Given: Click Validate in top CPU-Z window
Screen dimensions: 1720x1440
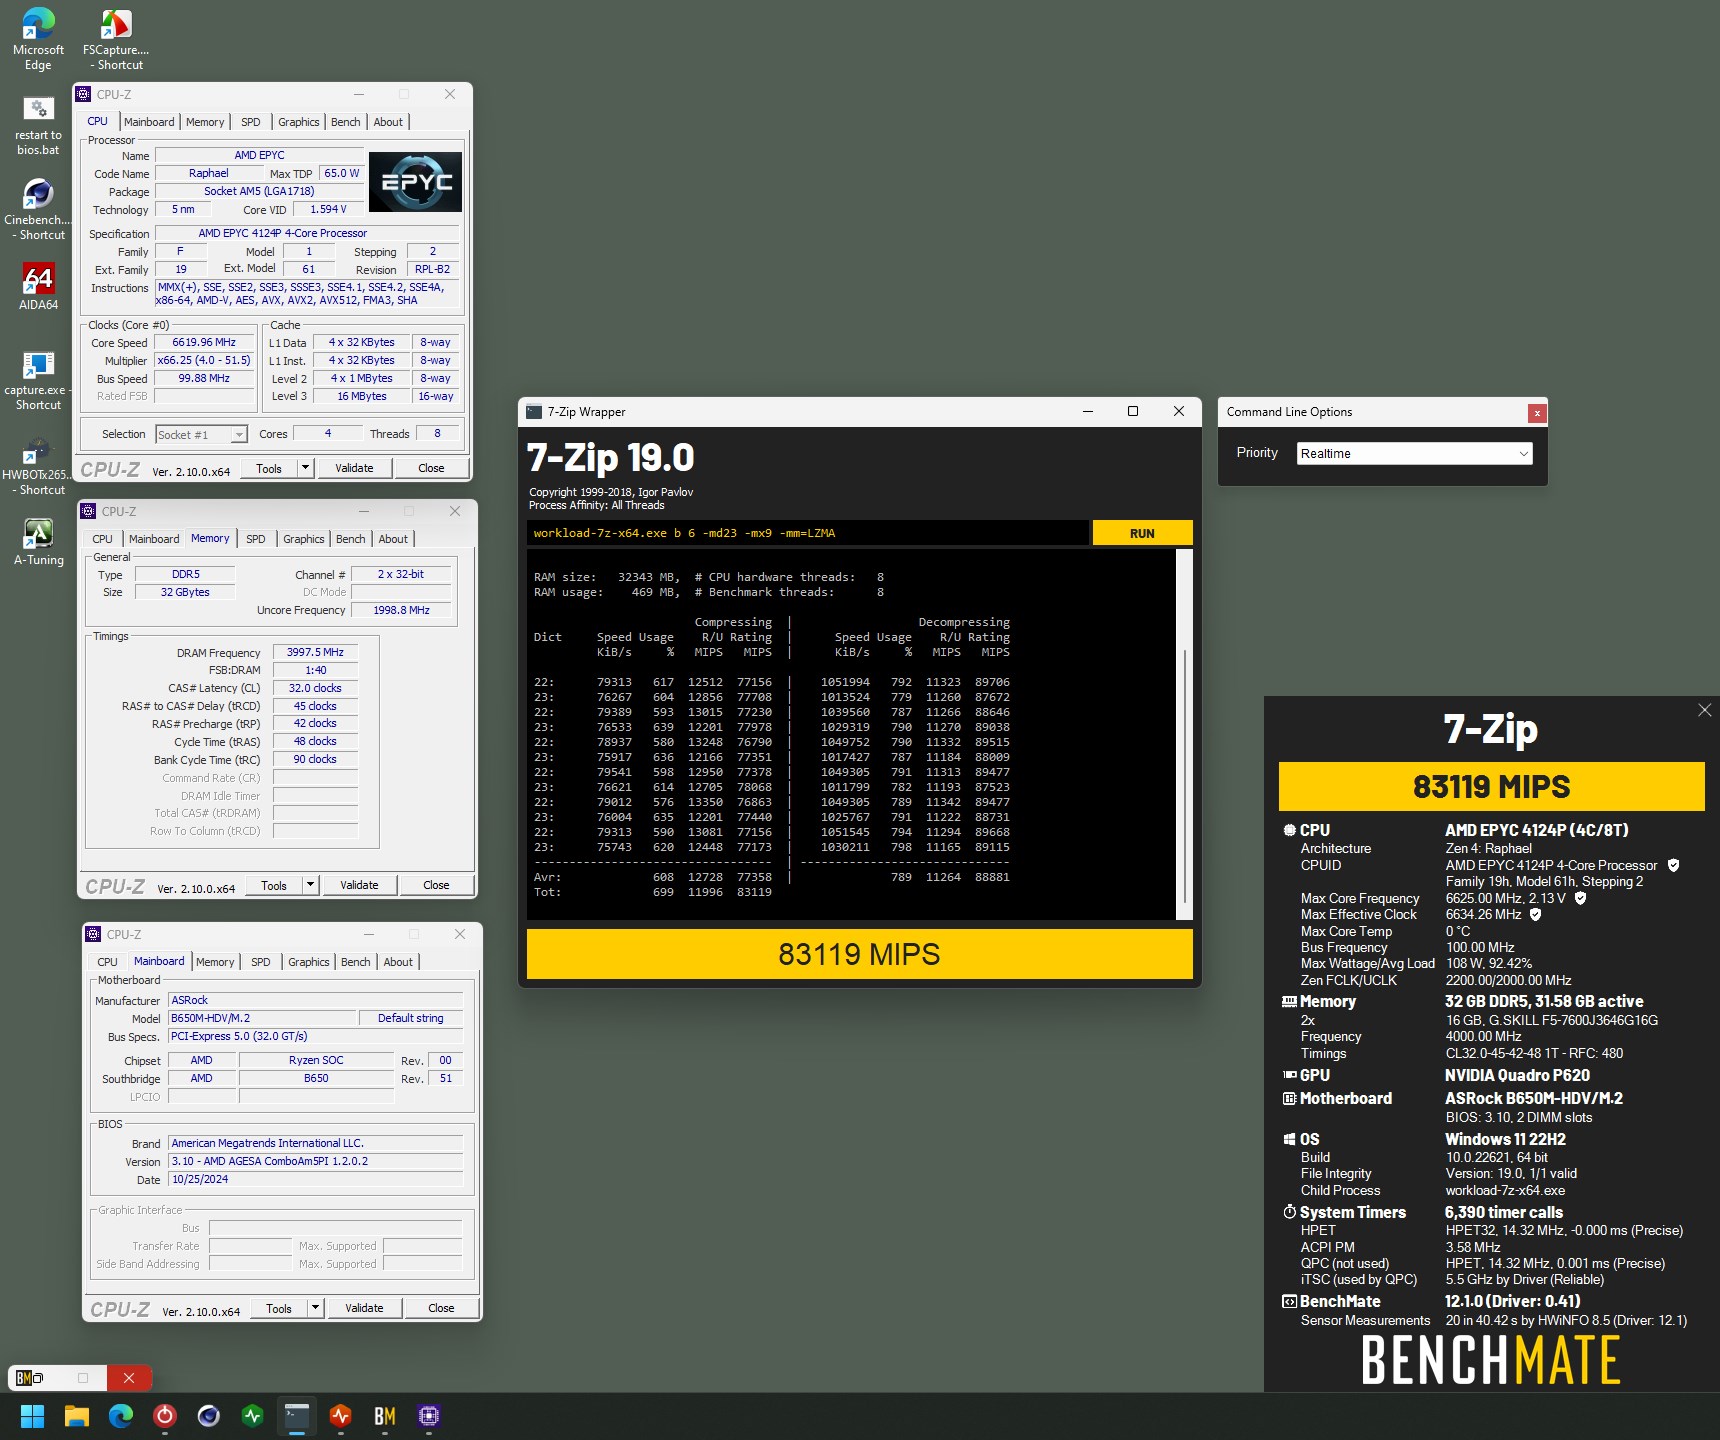Looking at the screenshot, I should point(354,468).
